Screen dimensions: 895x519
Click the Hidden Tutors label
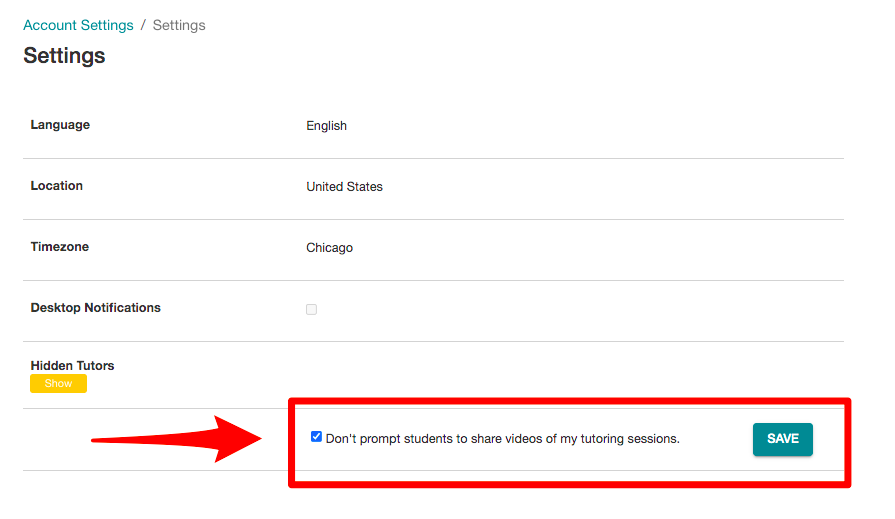coord(72,365)
